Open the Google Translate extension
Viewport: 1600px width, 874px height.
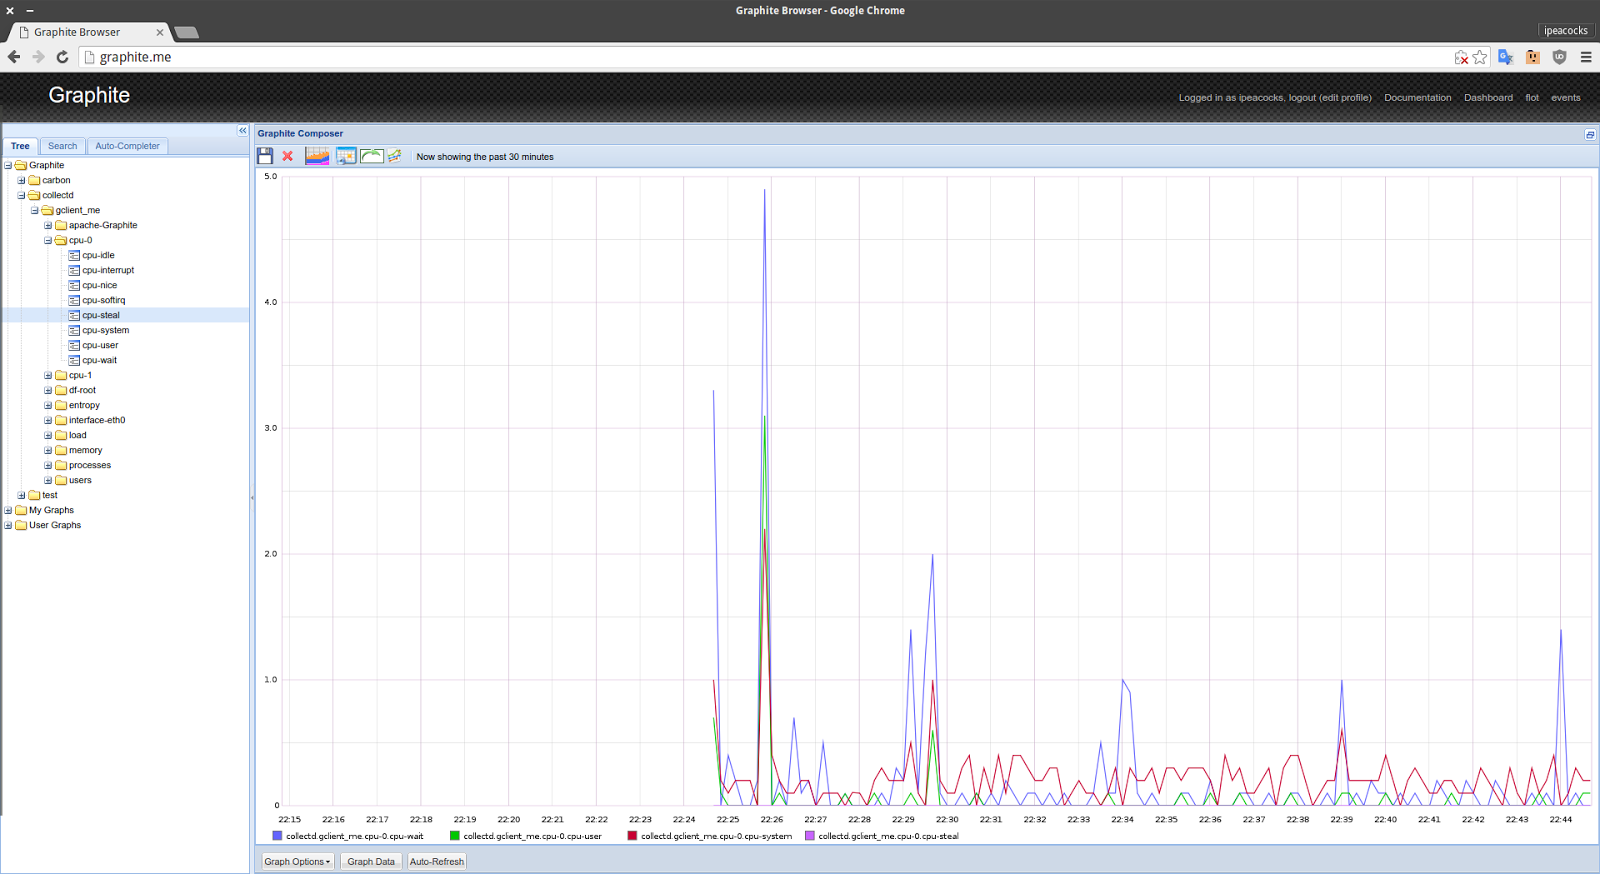[1506, 57]
